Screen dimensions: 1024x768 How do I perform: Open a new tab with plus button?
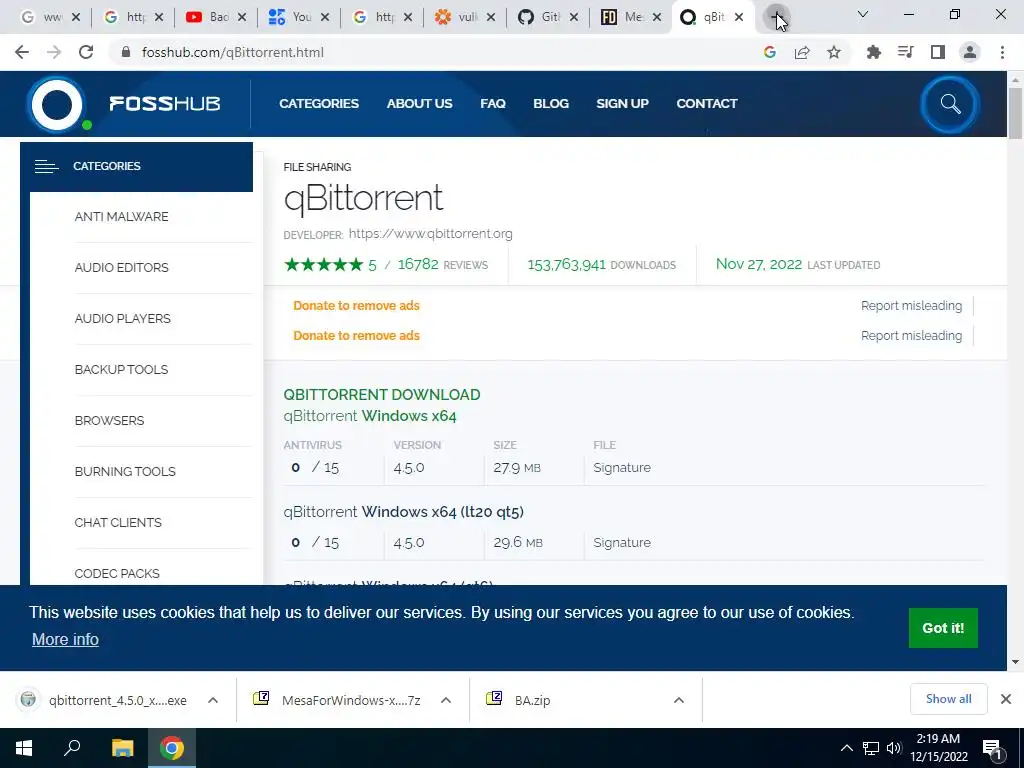click(776, 18)
